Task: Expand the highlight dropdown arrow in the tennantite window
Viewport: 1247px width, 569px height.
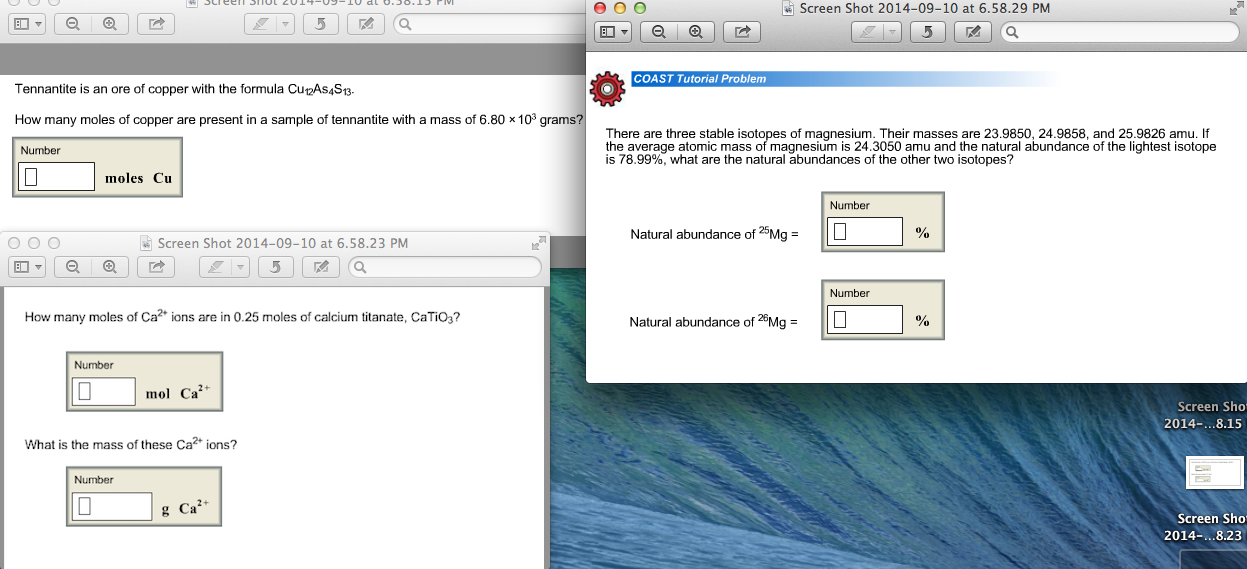Action: click(x=284, y=24)
